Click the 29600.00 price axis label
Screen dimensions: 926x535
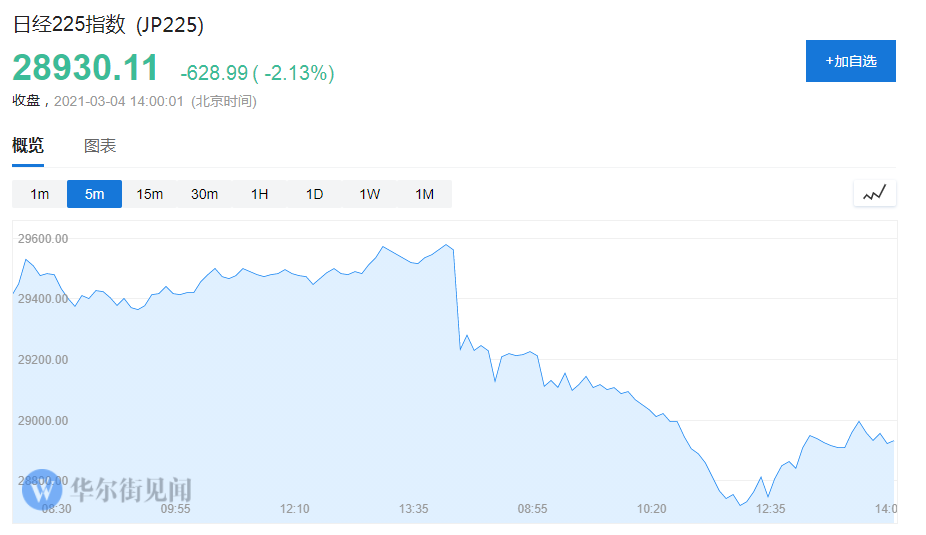pyautogui.click(x=44, y=239)
